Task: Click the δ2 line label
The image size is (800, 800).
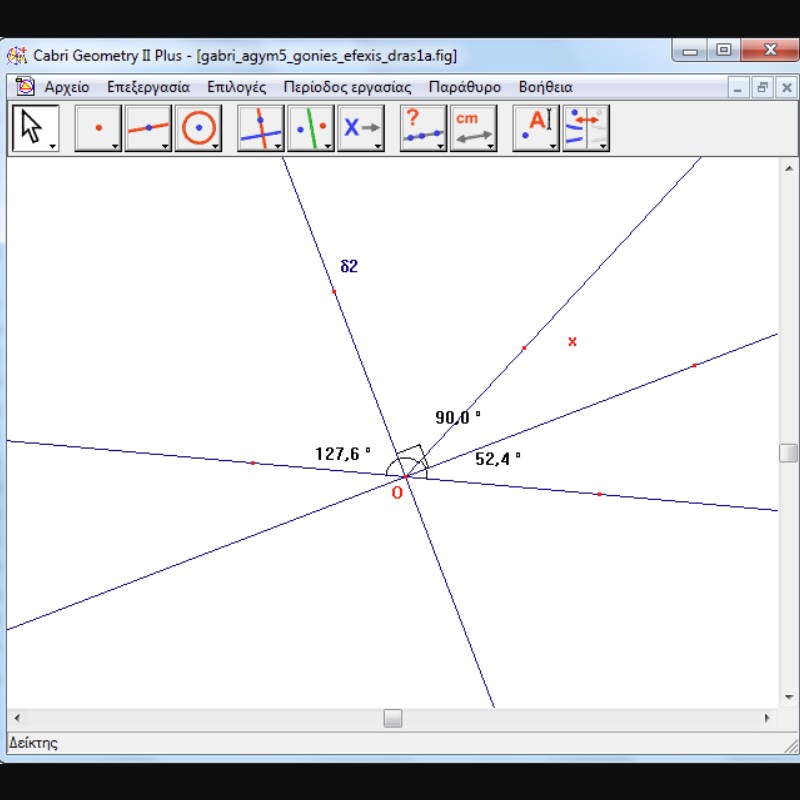Action: click(349, 266)
